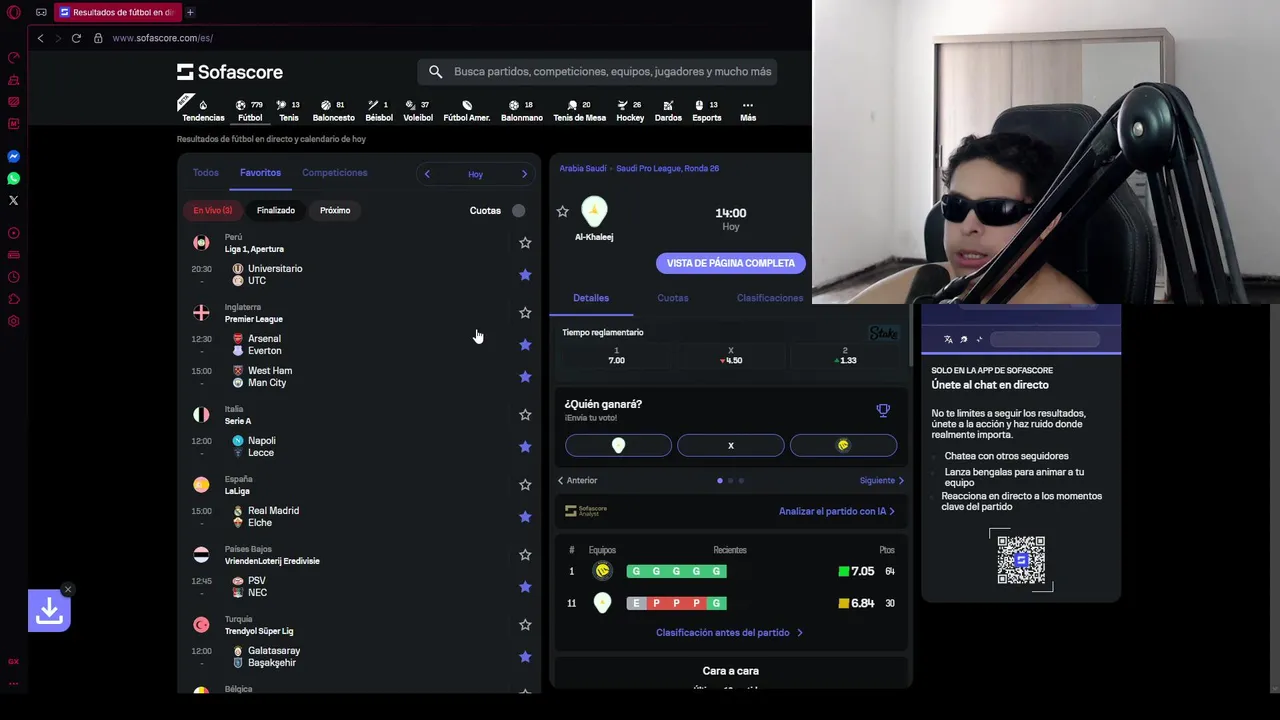1280x720 pixels.
Task: Toggle favorite star for Serie A
Action: [x=525, y=414]
